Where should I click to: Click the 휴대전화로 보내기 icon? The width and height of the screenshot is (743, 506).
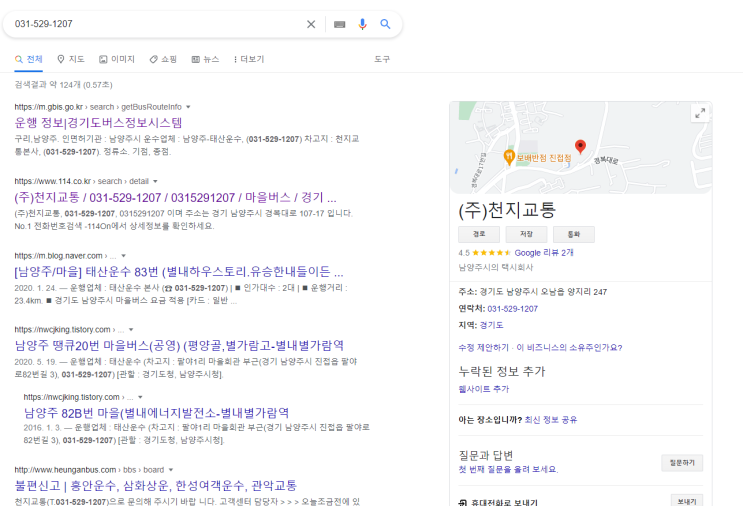click(463, 503)
